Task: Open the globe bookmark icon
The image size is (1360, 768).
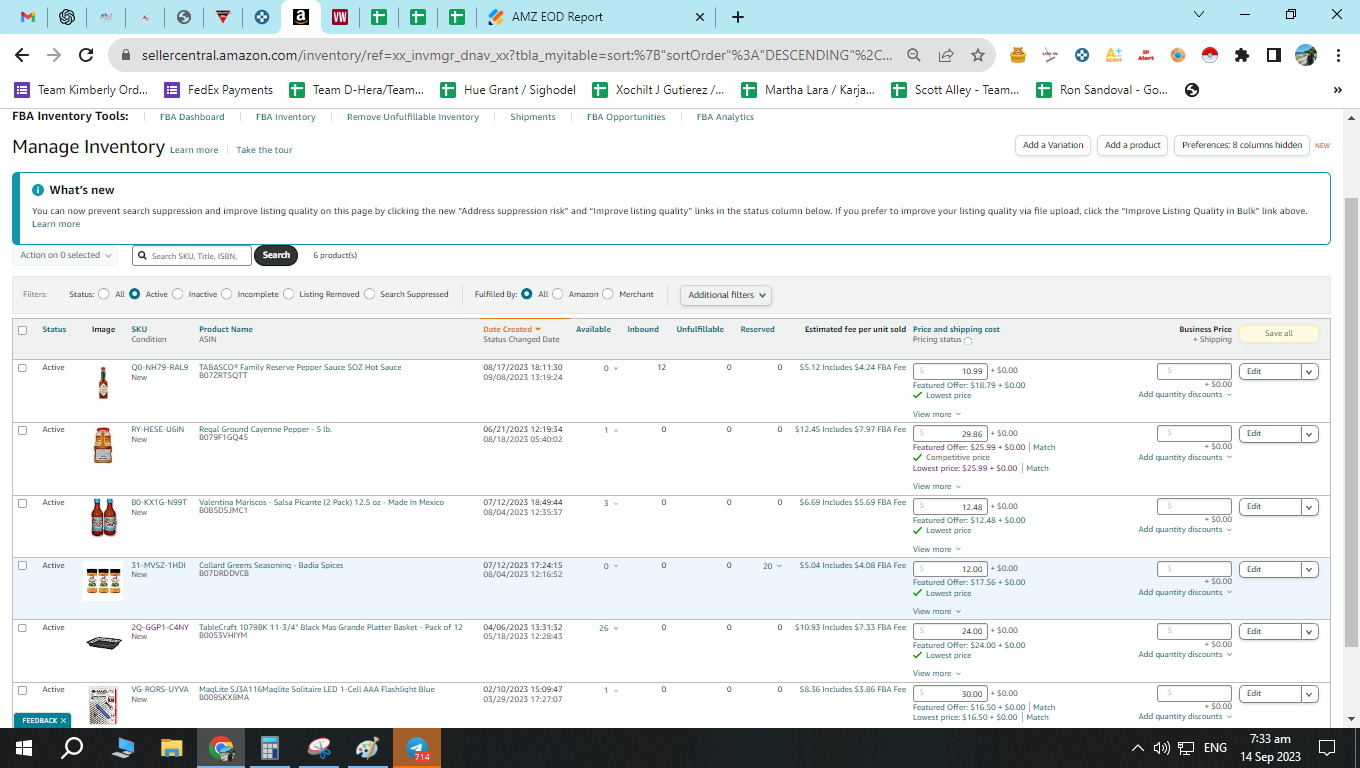Action: point(1192,90)
